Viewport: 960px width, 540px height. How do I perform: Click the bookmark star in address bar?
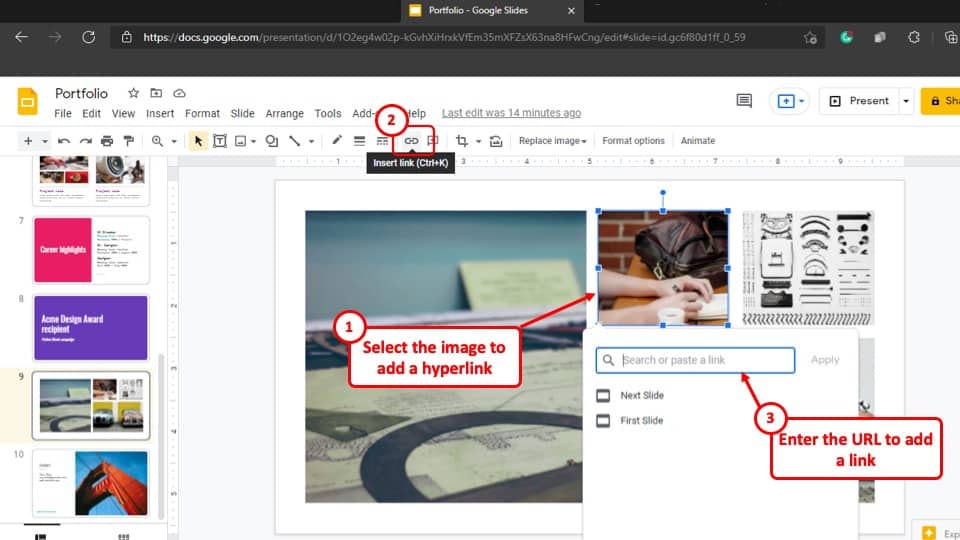point(810,38)
